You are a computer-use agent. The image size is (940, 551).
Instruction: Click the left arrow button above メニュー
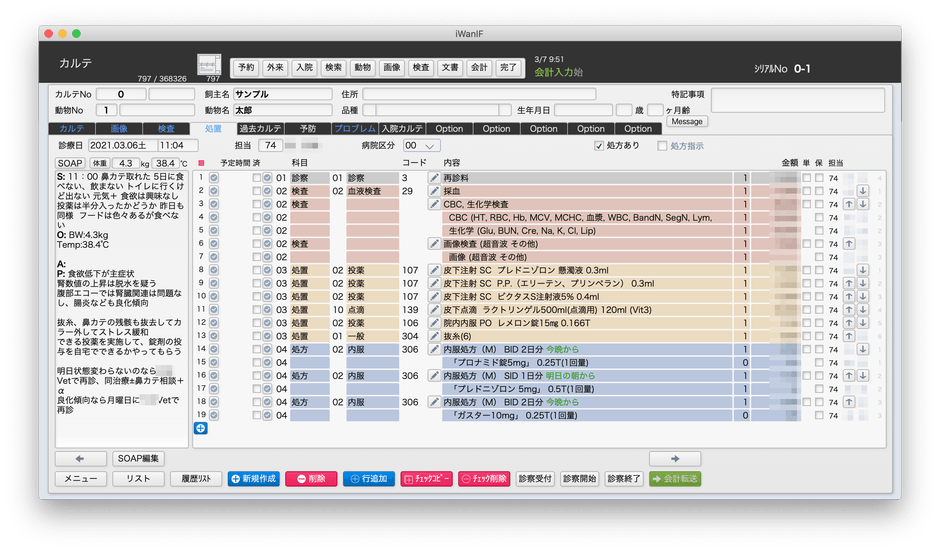point(80,458)
